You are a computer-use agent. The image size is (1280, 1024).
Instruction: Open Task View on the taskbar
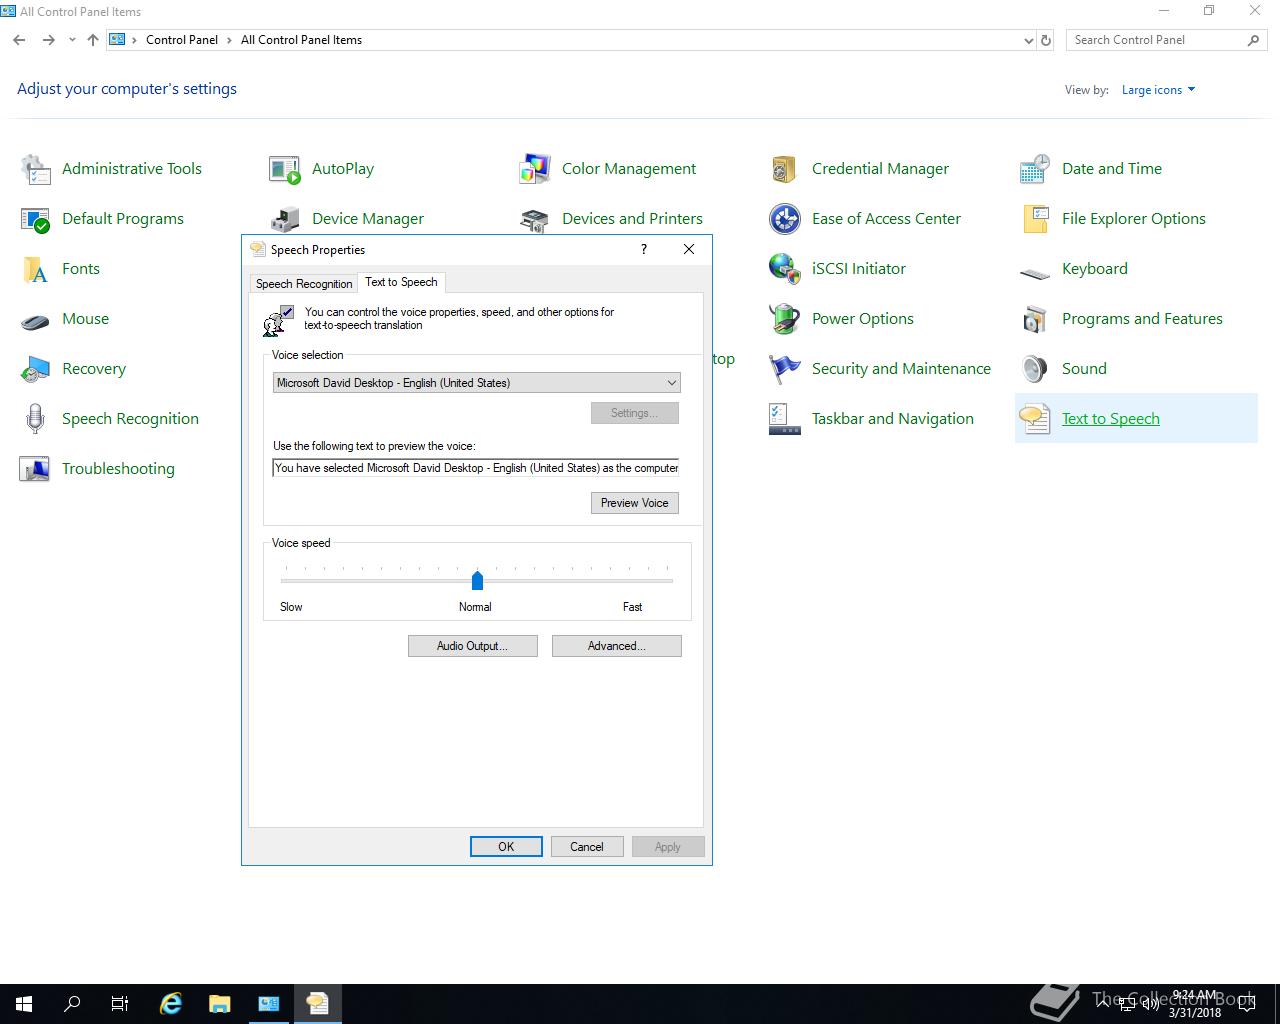click(x=120, y=1004)
